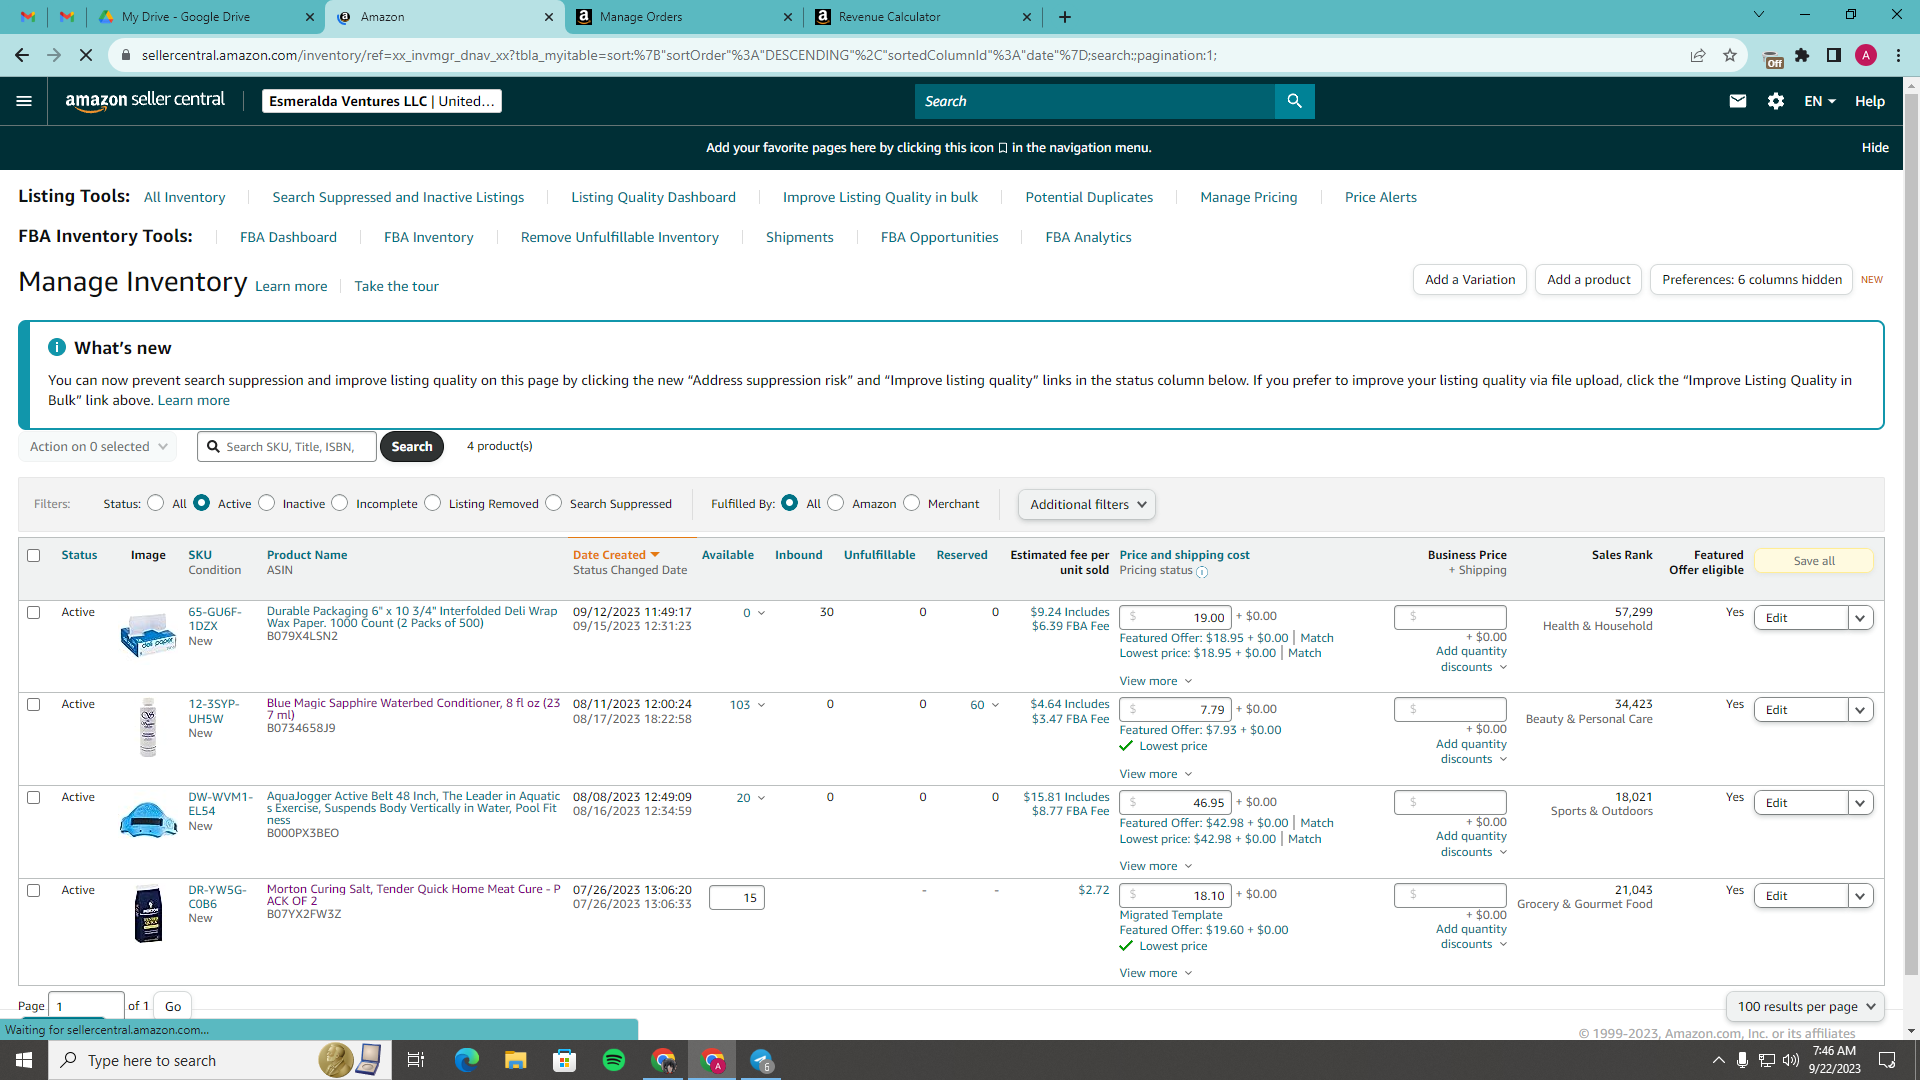Open the 100 results per page dropdown
Screen dimensions: 1920x1080
(1805, 1006)
